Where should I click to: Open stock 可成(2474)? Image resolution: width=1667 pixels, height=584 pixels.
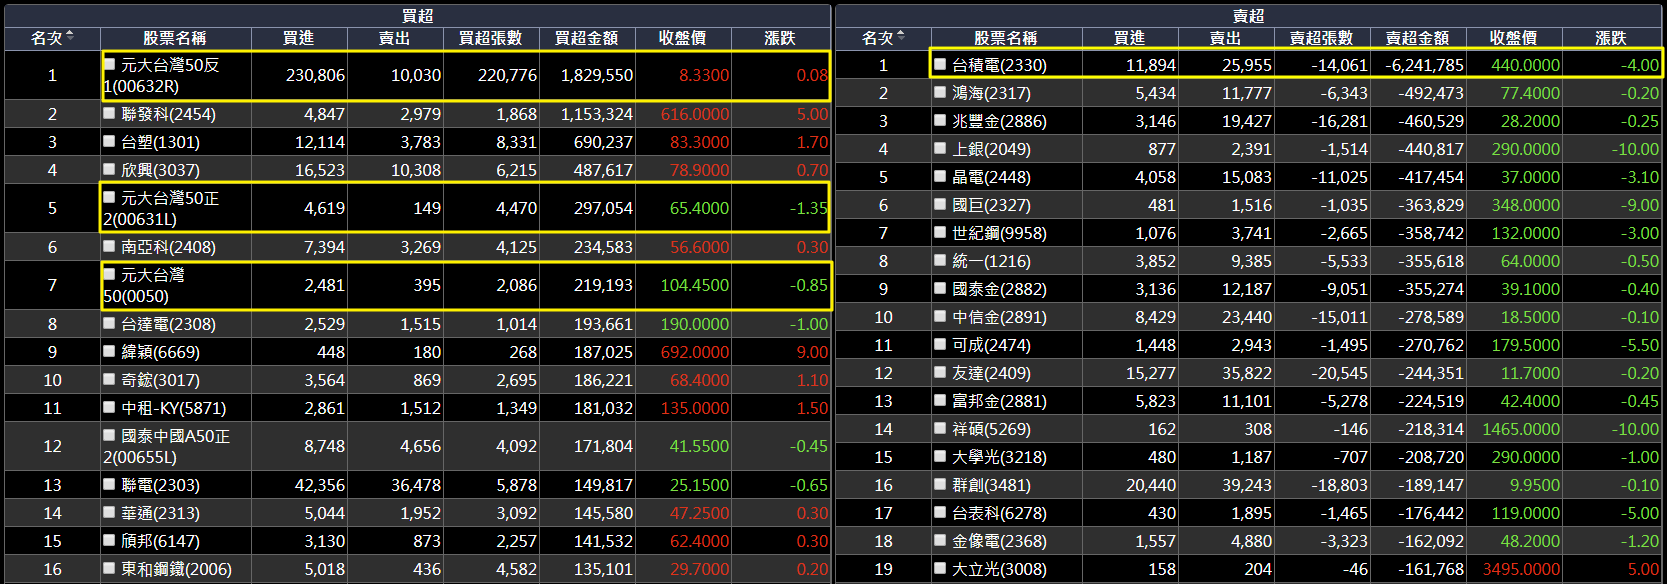click(x=991, y=345)
